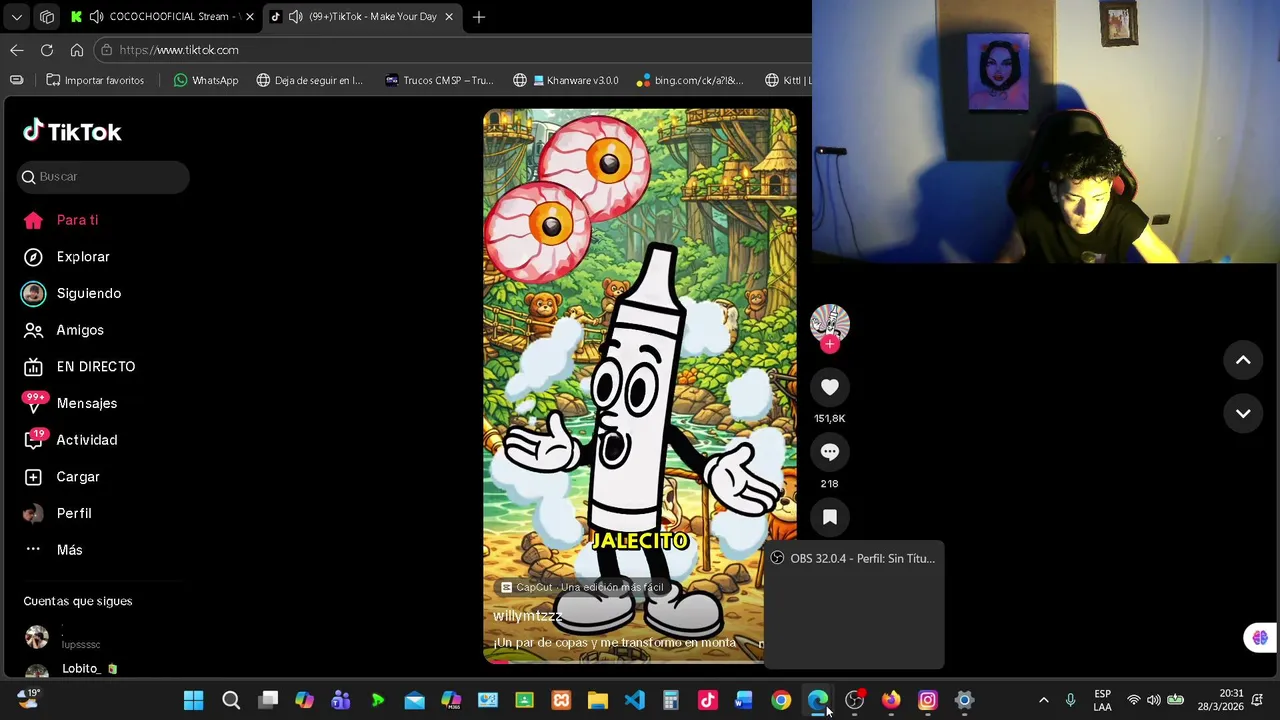View site info lock icon
Screen dimensions: 1280x720
tap(106, 50)
